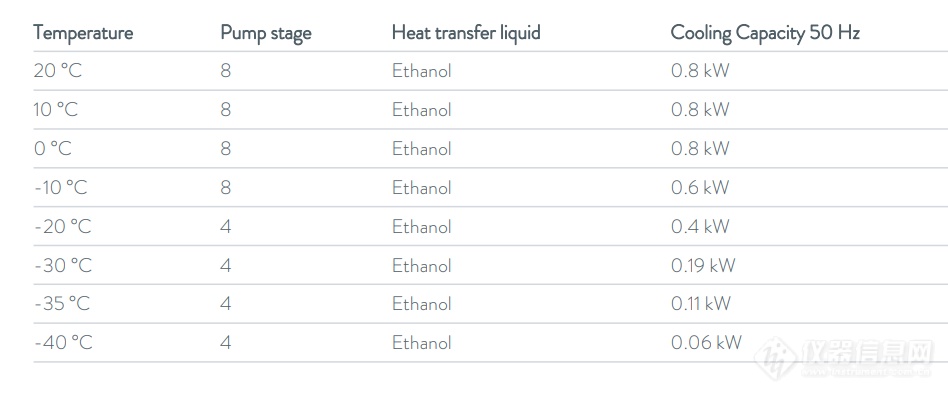Viewport: 948px width, 394px height.
Task: Click the Pump stage column header
Action: [266, 33]
